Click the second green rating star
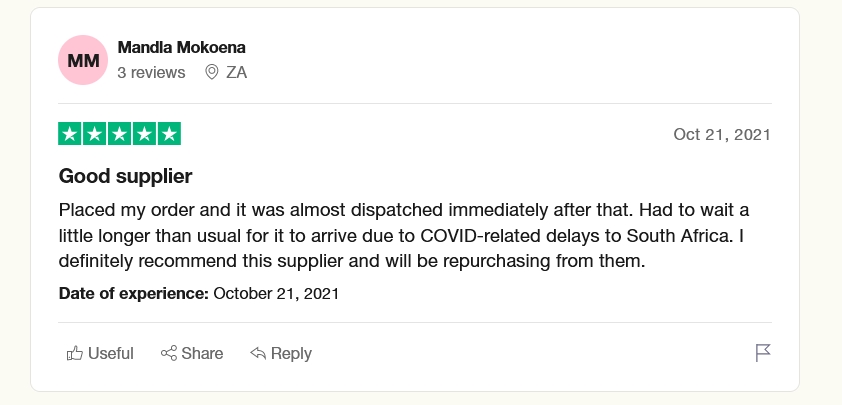Viewport: 842px width, 405px height. (95, 134)
